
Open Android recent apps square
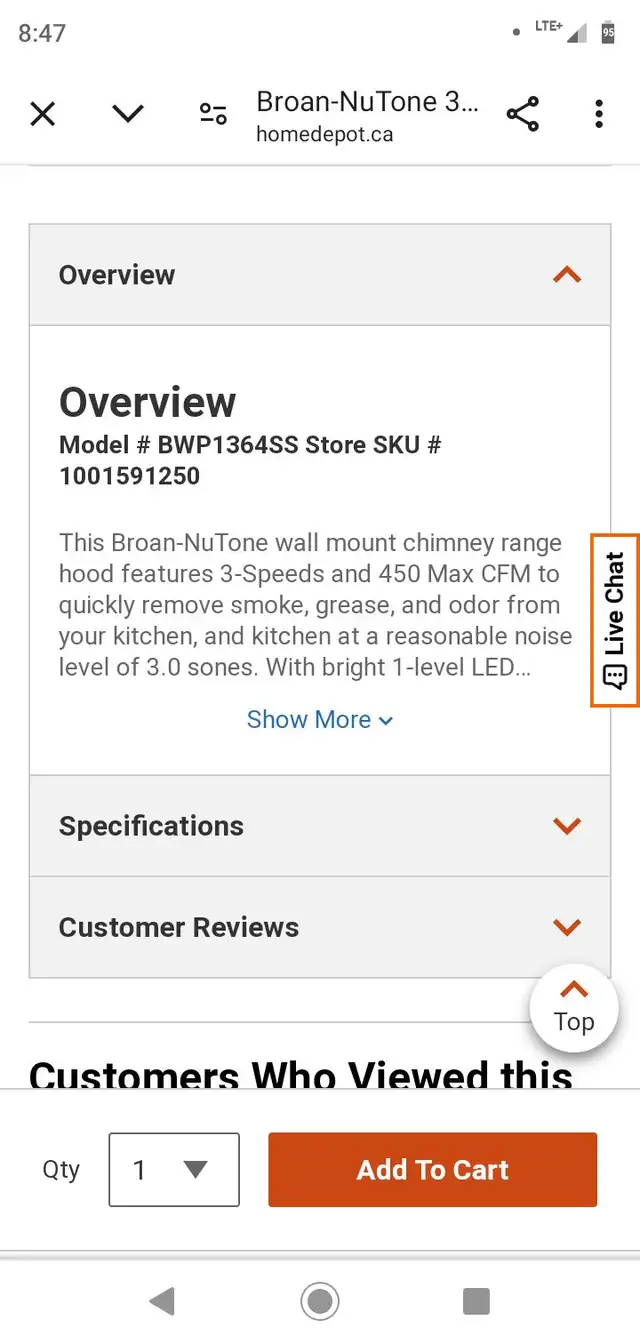(476, 1301)
